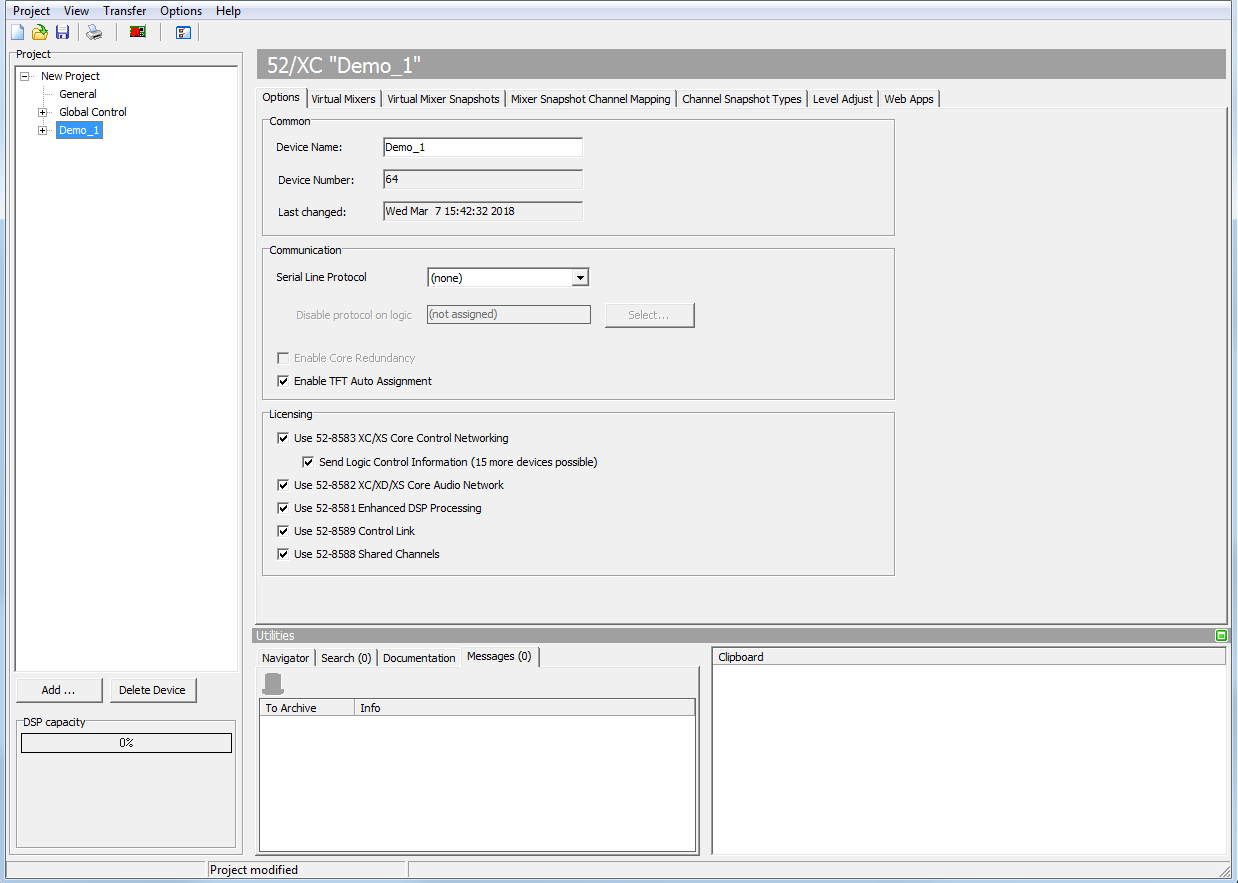Click the Delete Device button
Screen dimensions: 1238x883
(x=152, y=689)
